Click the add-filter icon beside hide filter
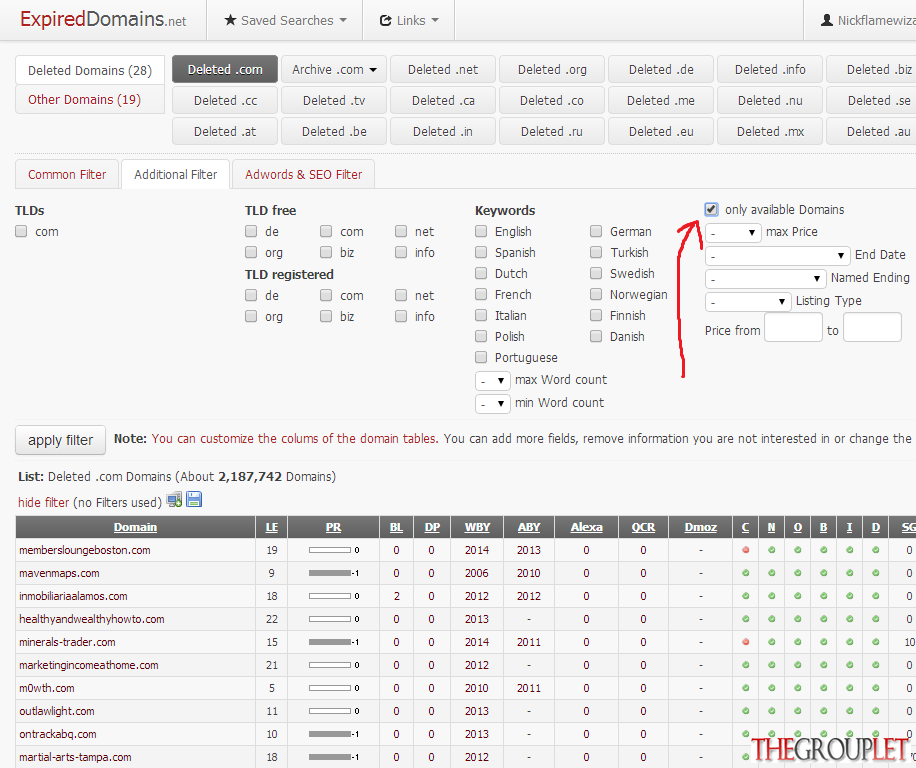Screen dimensions: 916x768 (174, 500)
